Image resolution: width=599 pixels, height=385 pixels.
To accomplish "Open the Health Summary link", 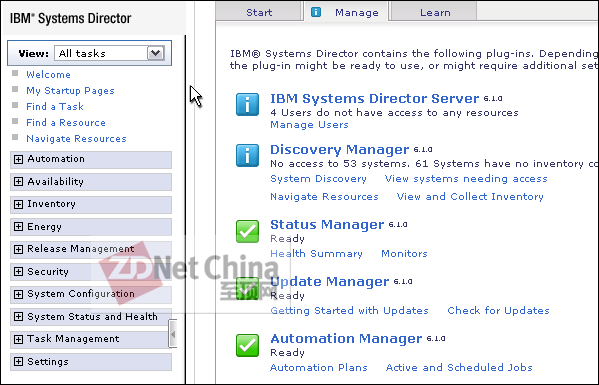I will [x=316, y=254].
